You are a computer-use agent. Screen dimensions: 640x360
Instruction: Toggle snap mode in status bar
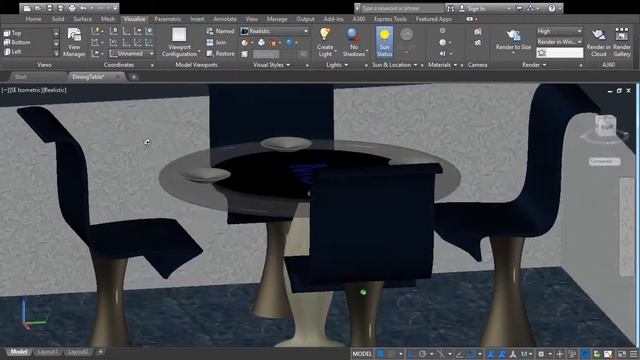(391, 354)
